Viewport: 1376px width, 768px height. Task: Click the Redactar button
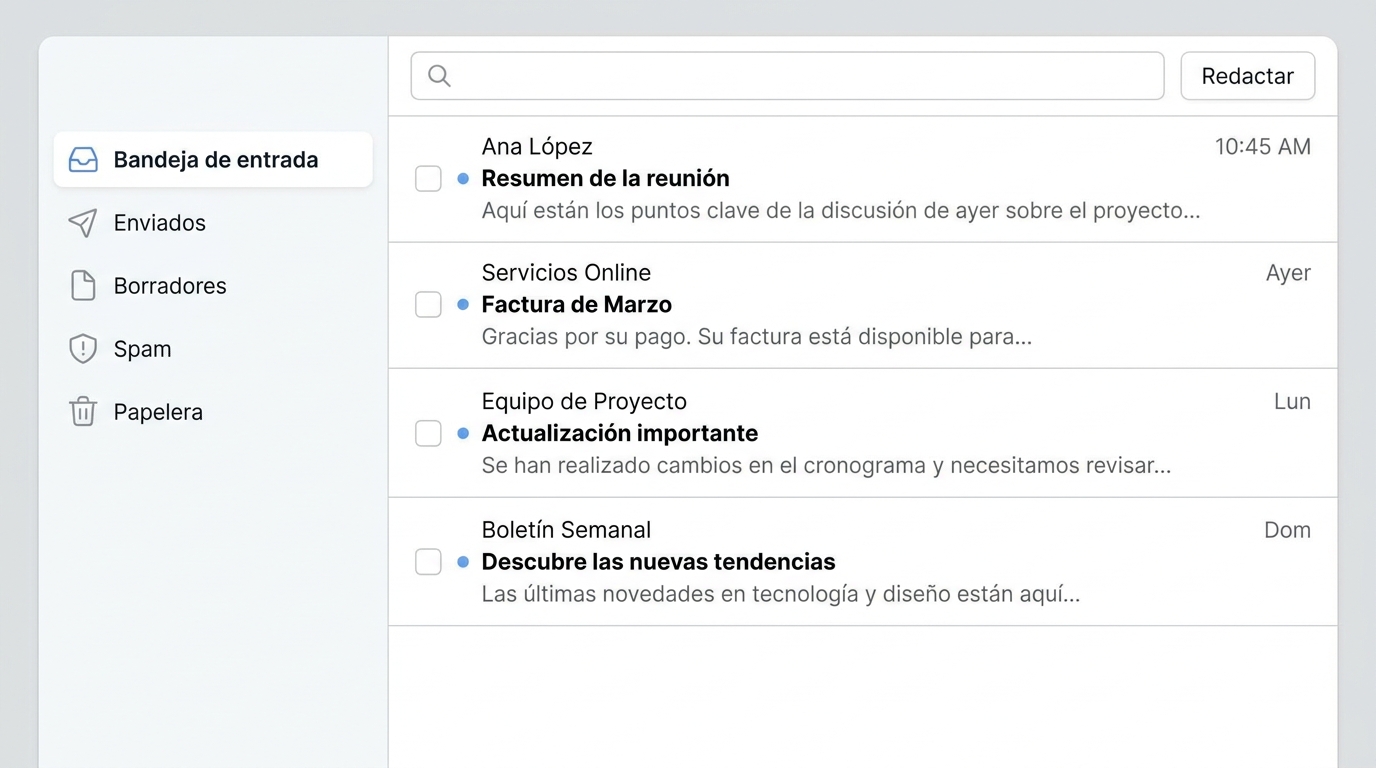[1247, 76]
